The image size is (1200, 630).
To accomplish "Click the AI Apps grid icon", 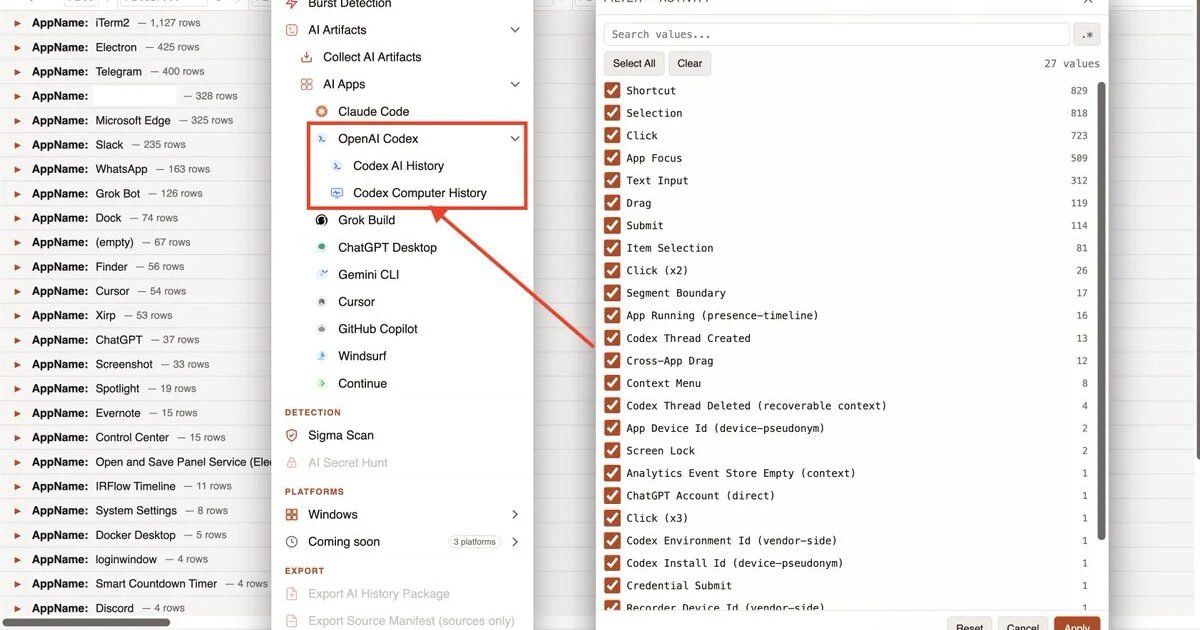I will (307, 85).
